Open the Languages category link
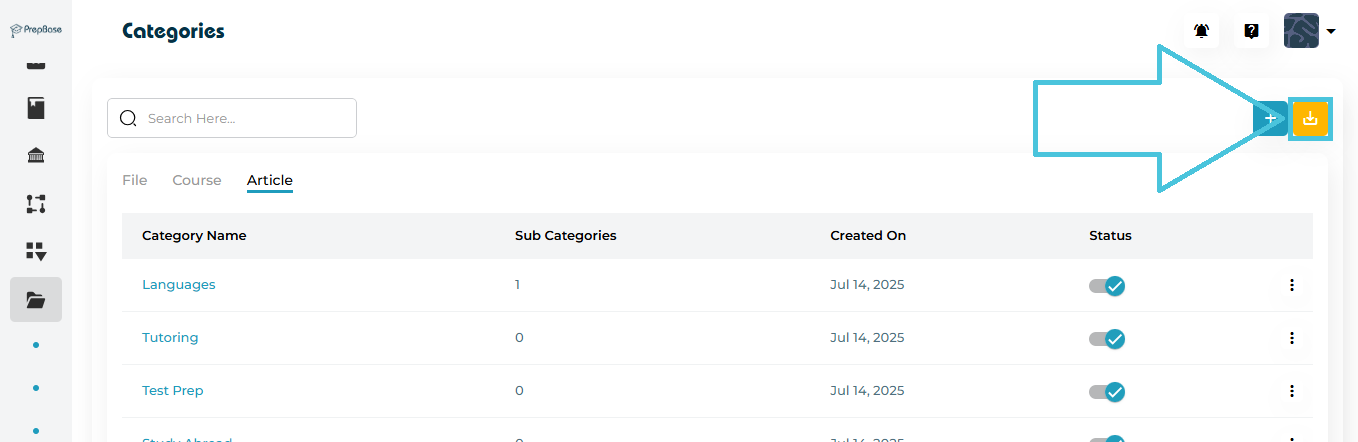The width and height of the screenshot is (1358, 442). [178, 285]
